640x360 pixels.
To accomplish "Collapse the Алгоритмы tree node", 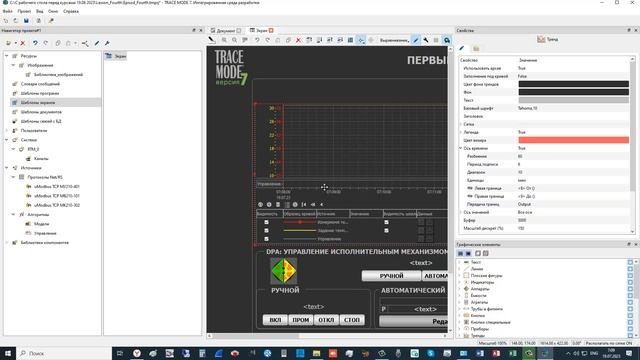I will click(13, 215).
